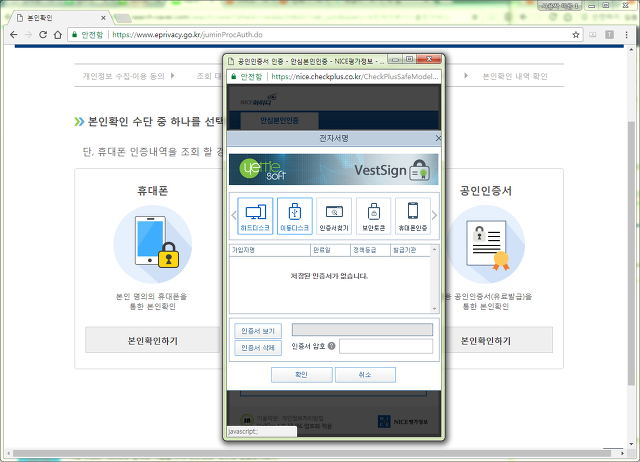Select the 하드디스크 storage icon
This screenshot has width=640, height=462.
tap(255, 216)
